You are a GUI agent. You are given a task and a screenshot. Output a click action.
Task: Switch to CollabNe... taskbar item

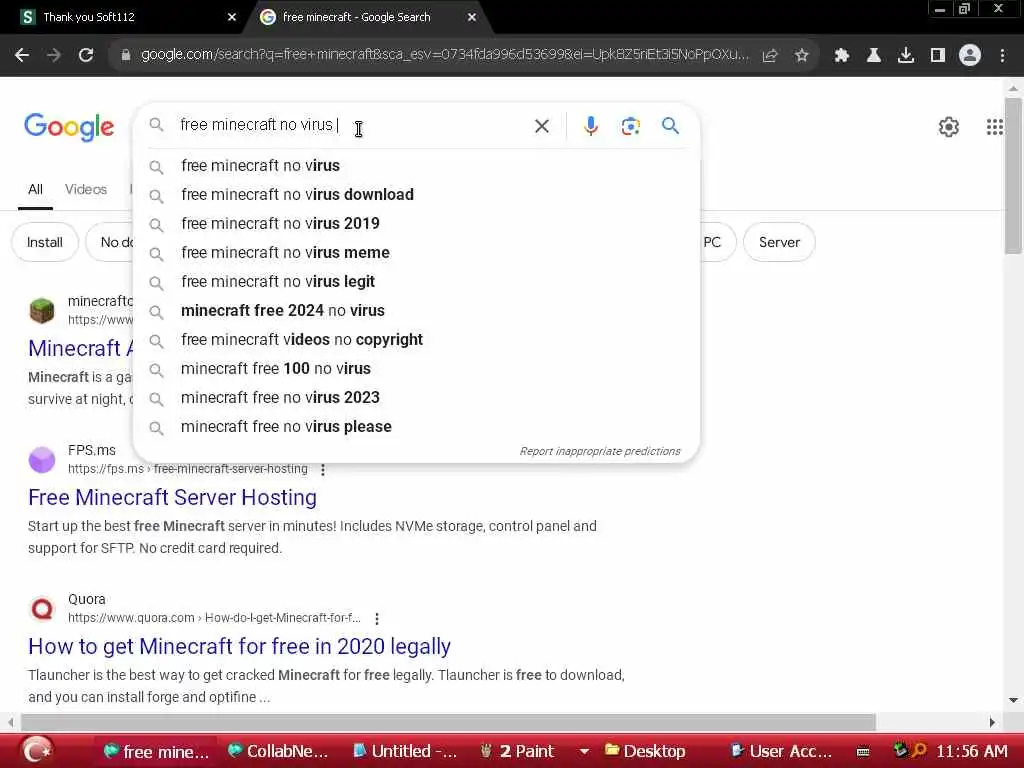point(278,752)
